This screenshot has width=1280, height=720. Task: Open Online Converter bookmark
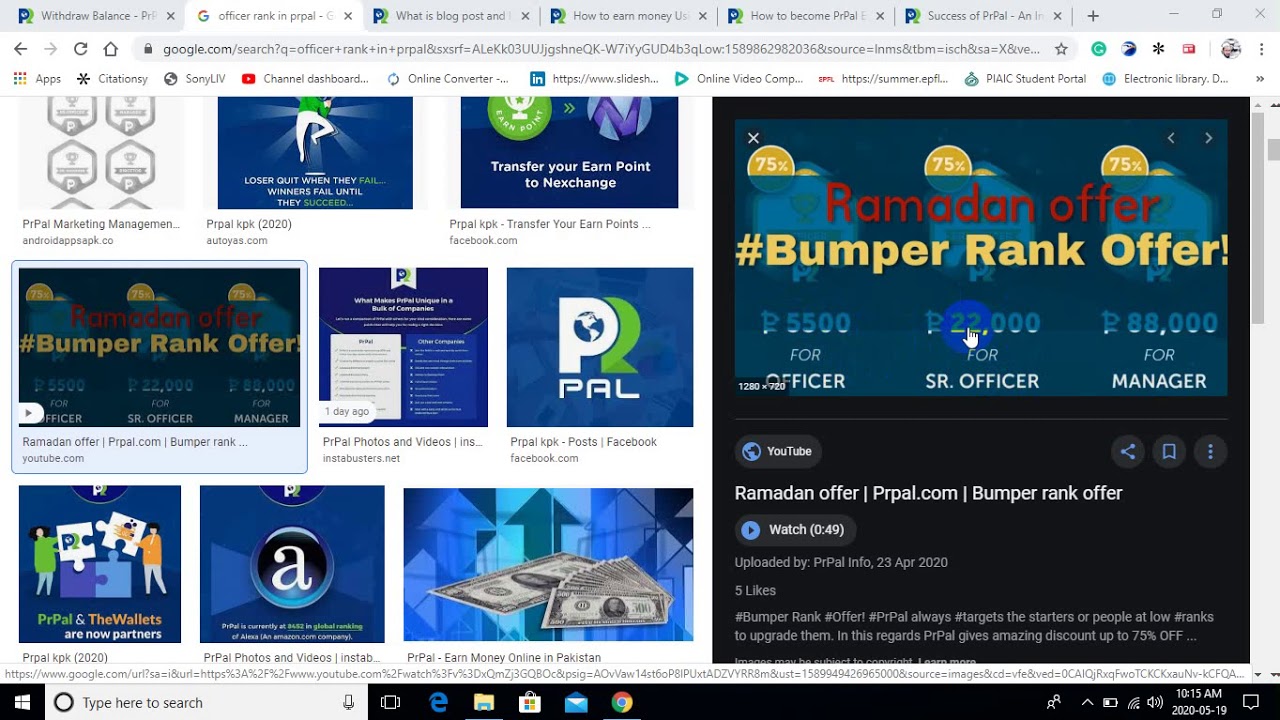448,79
